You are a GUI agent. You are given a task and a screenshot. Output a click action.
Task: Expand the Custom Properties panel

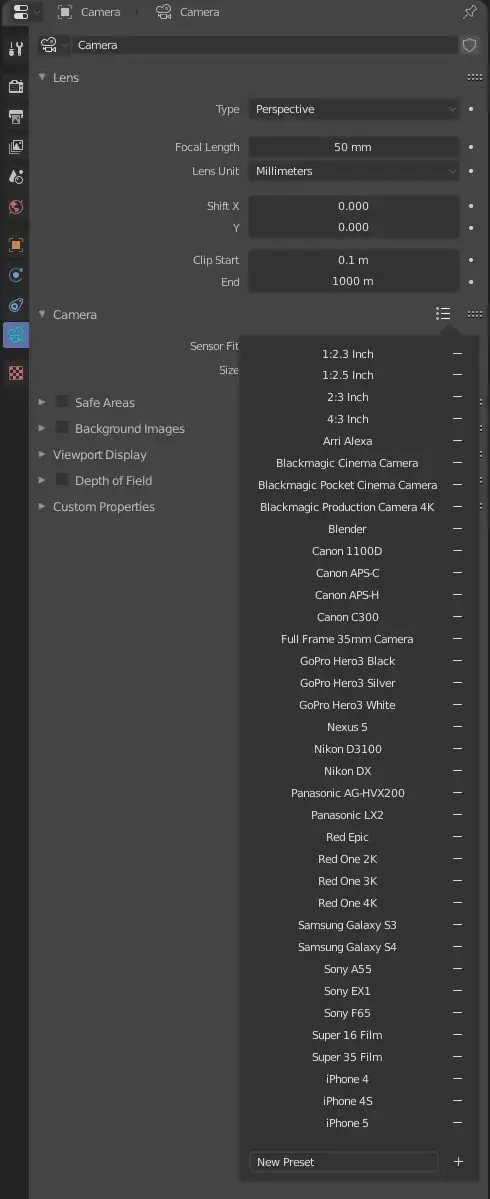42,506
